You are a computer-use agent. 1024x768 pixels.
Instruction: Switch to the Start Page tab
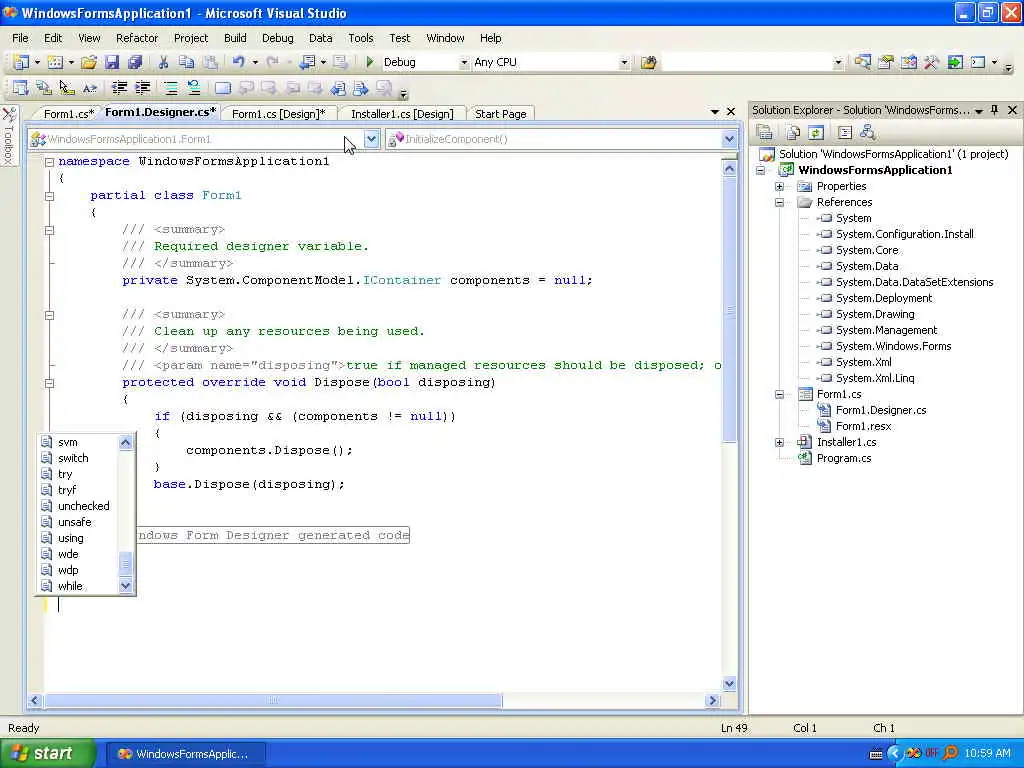[x=501, y=114]
